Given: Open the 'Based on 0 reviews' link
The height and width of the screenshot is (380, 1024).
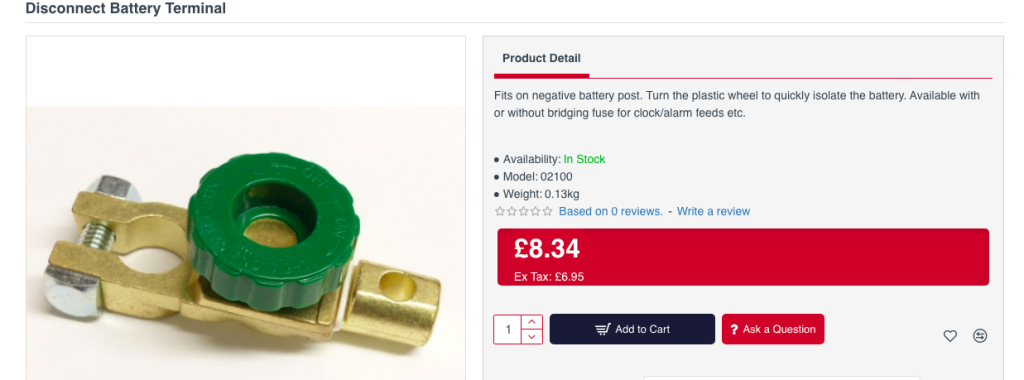Looking at the screenshot, I should (x=611, y=212).
